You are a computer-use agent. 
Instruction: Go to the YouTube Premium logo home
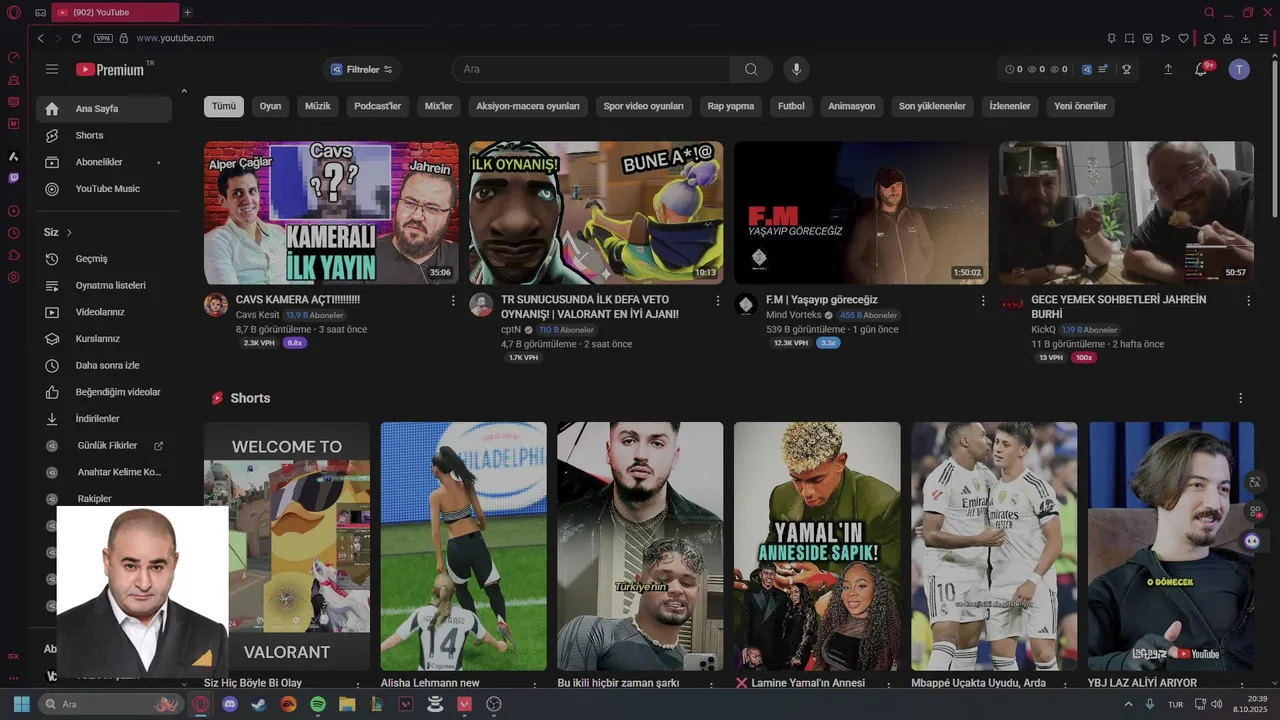115,69
